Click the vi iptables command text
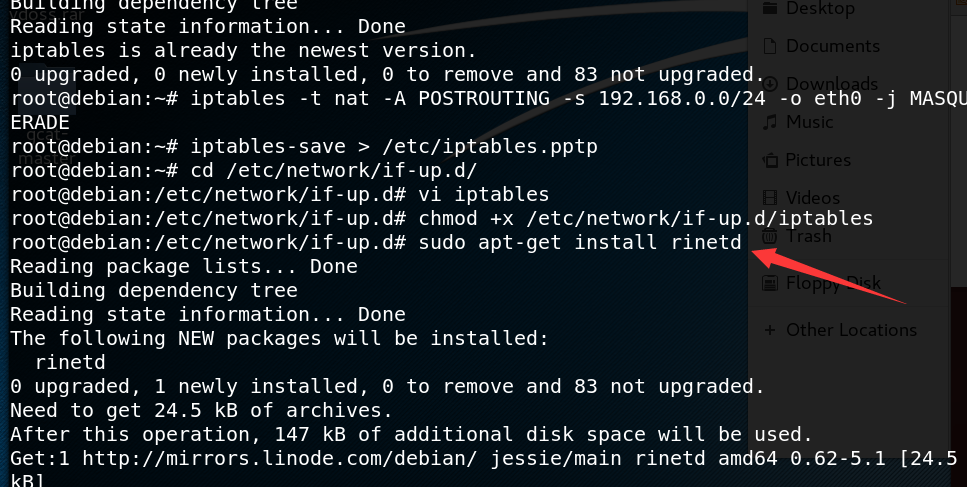The height and width of the screenshot is (487, 967). point(484,194)
